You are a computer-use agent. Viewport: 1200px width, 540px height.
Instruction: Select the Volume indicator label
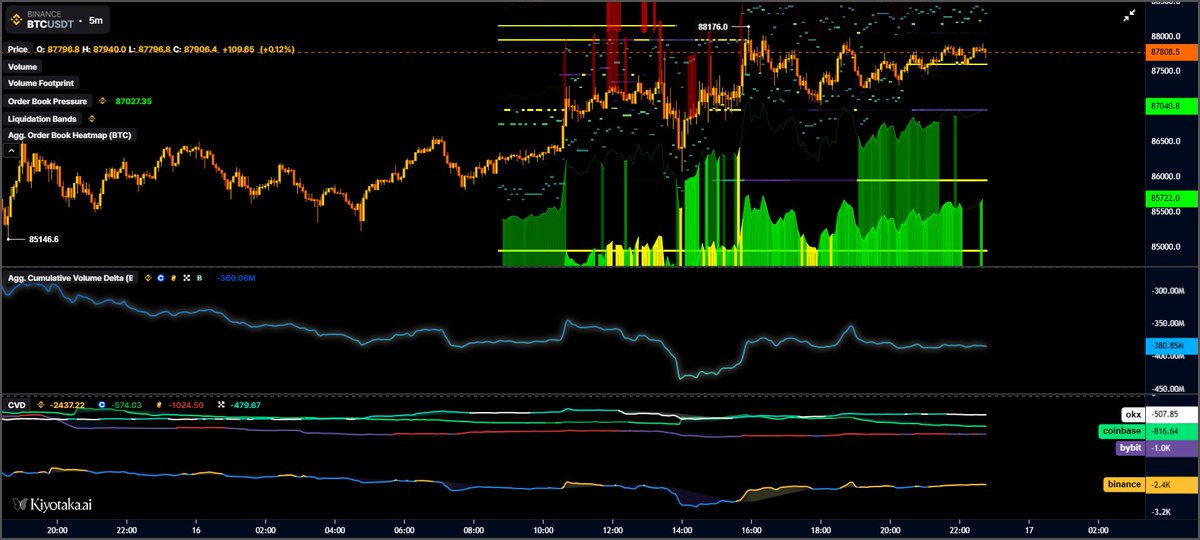23,66
